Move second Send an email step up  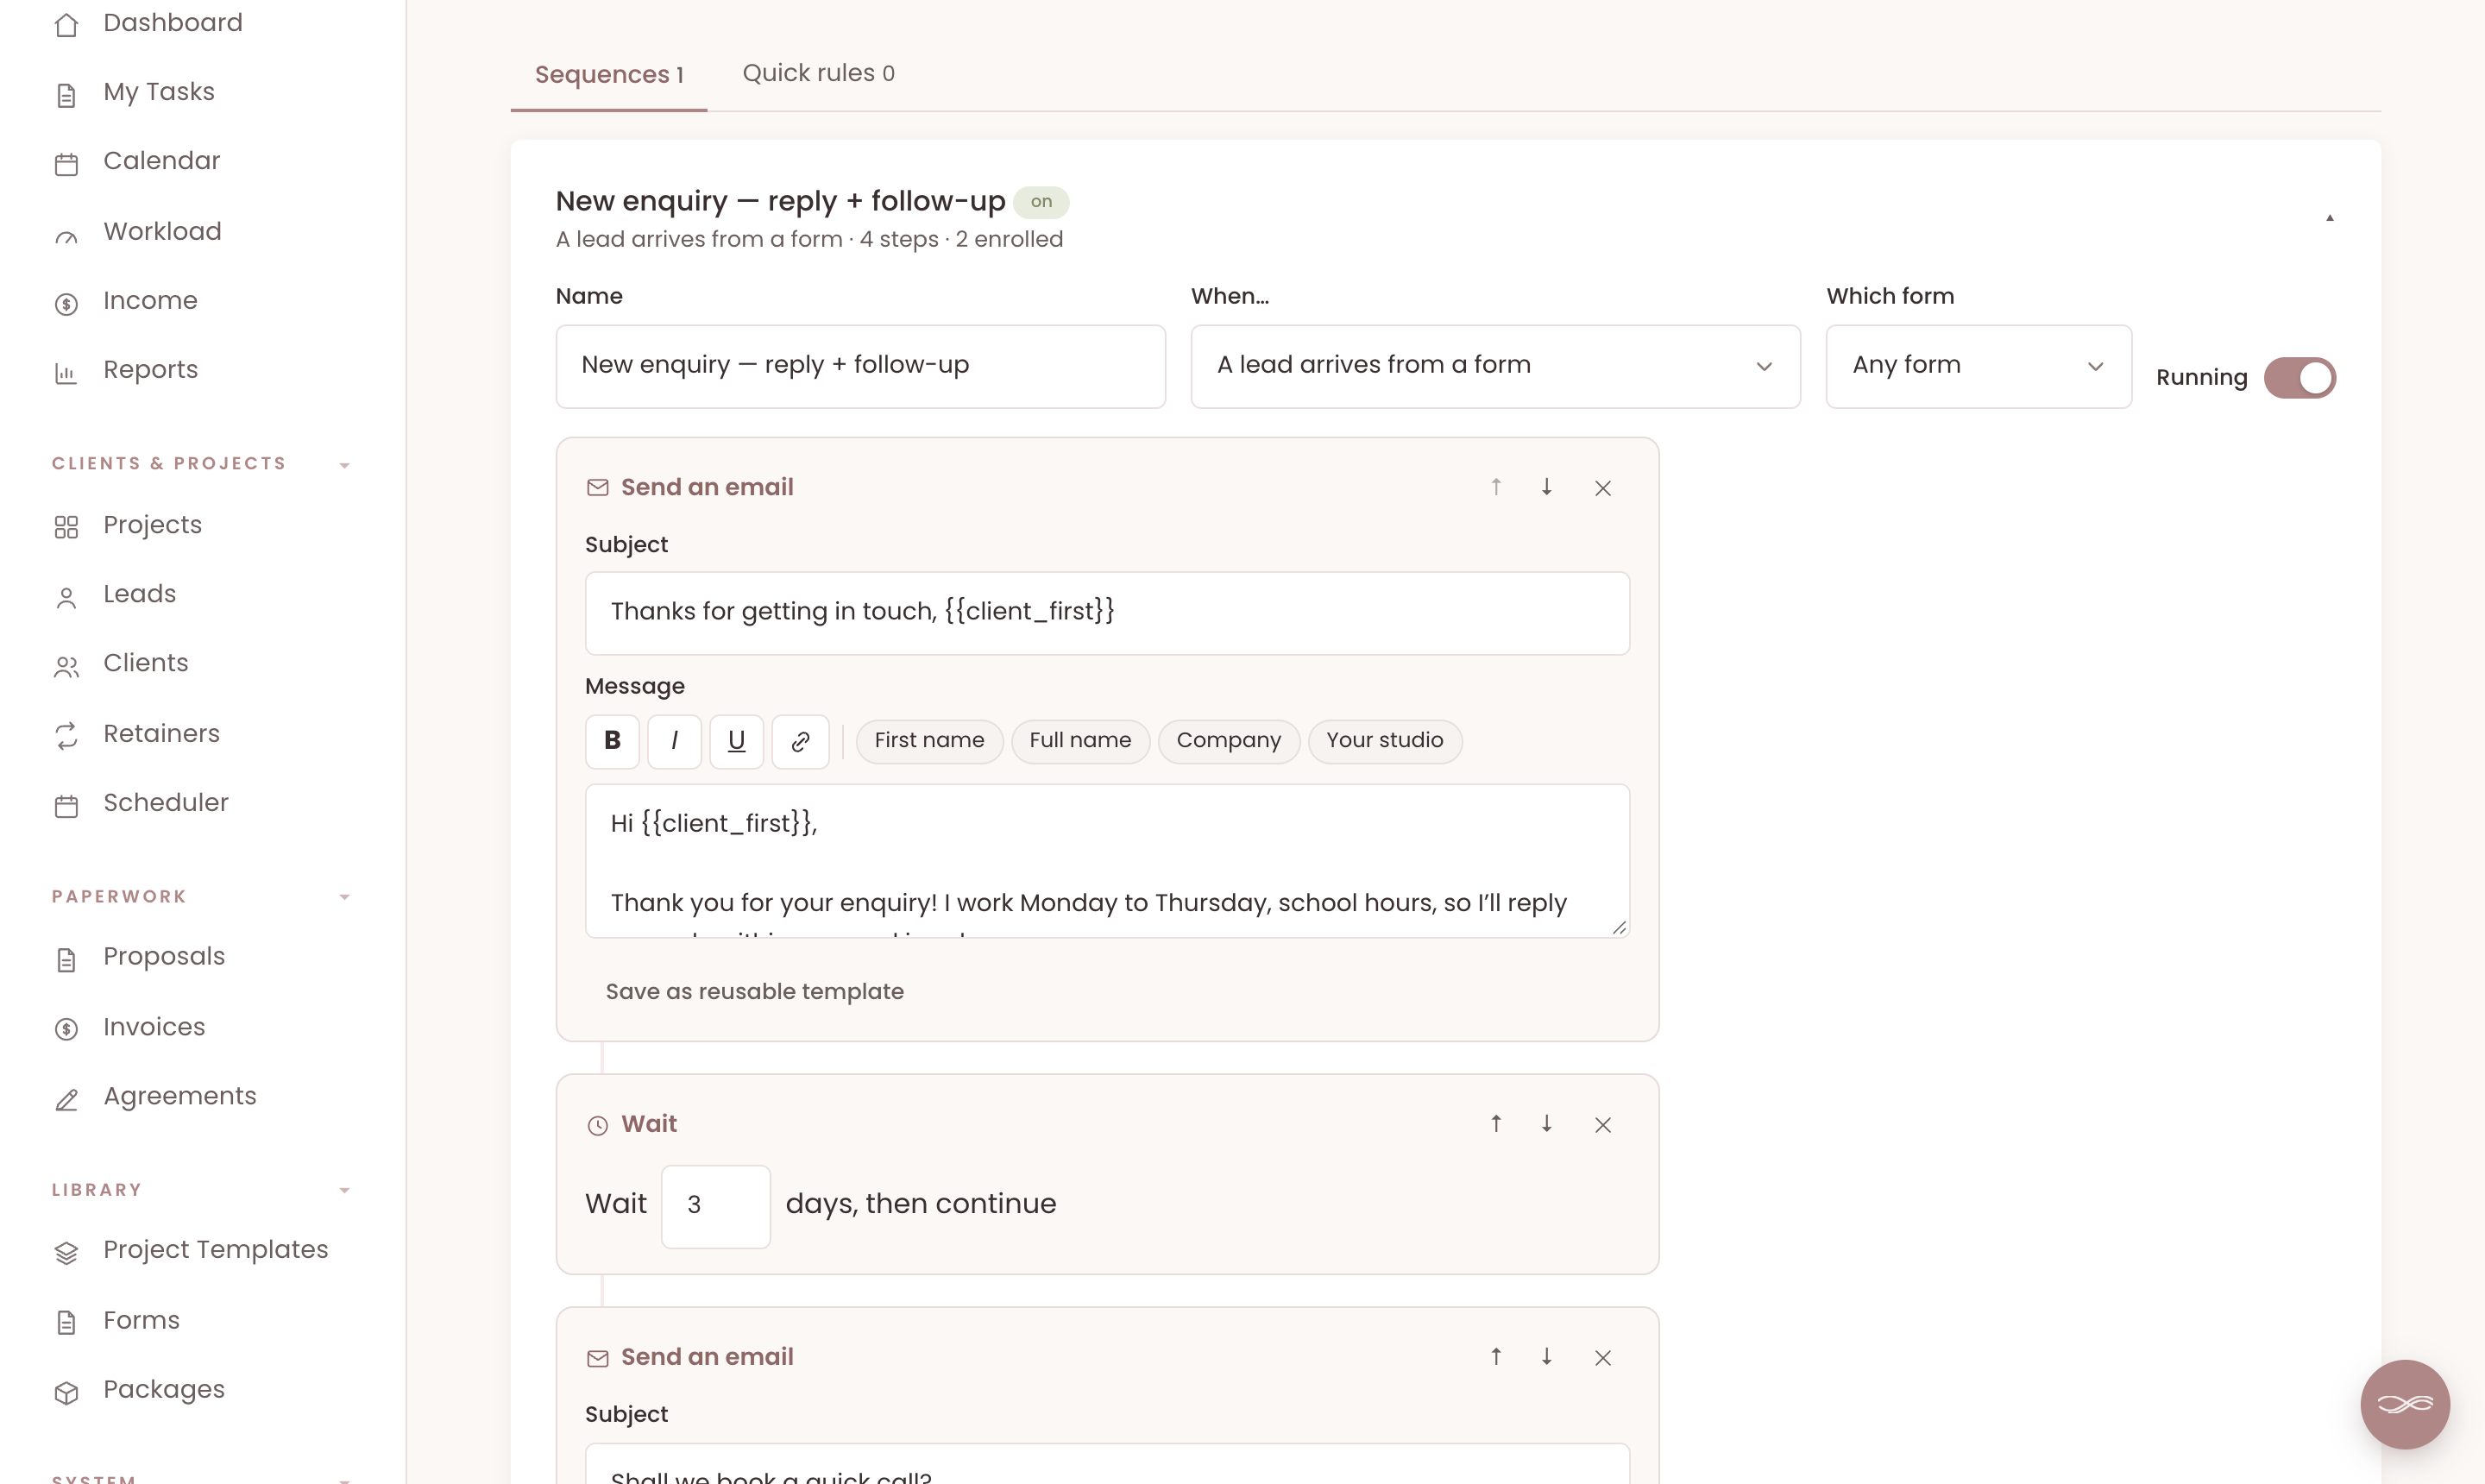(1496, 1357)
